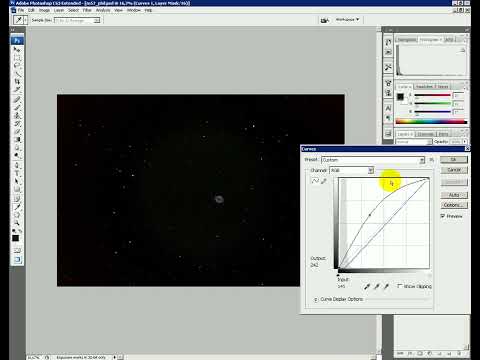The image size is (480, 360).
Task: Click the Go to Bridge icon
Action: coord(324,20)
